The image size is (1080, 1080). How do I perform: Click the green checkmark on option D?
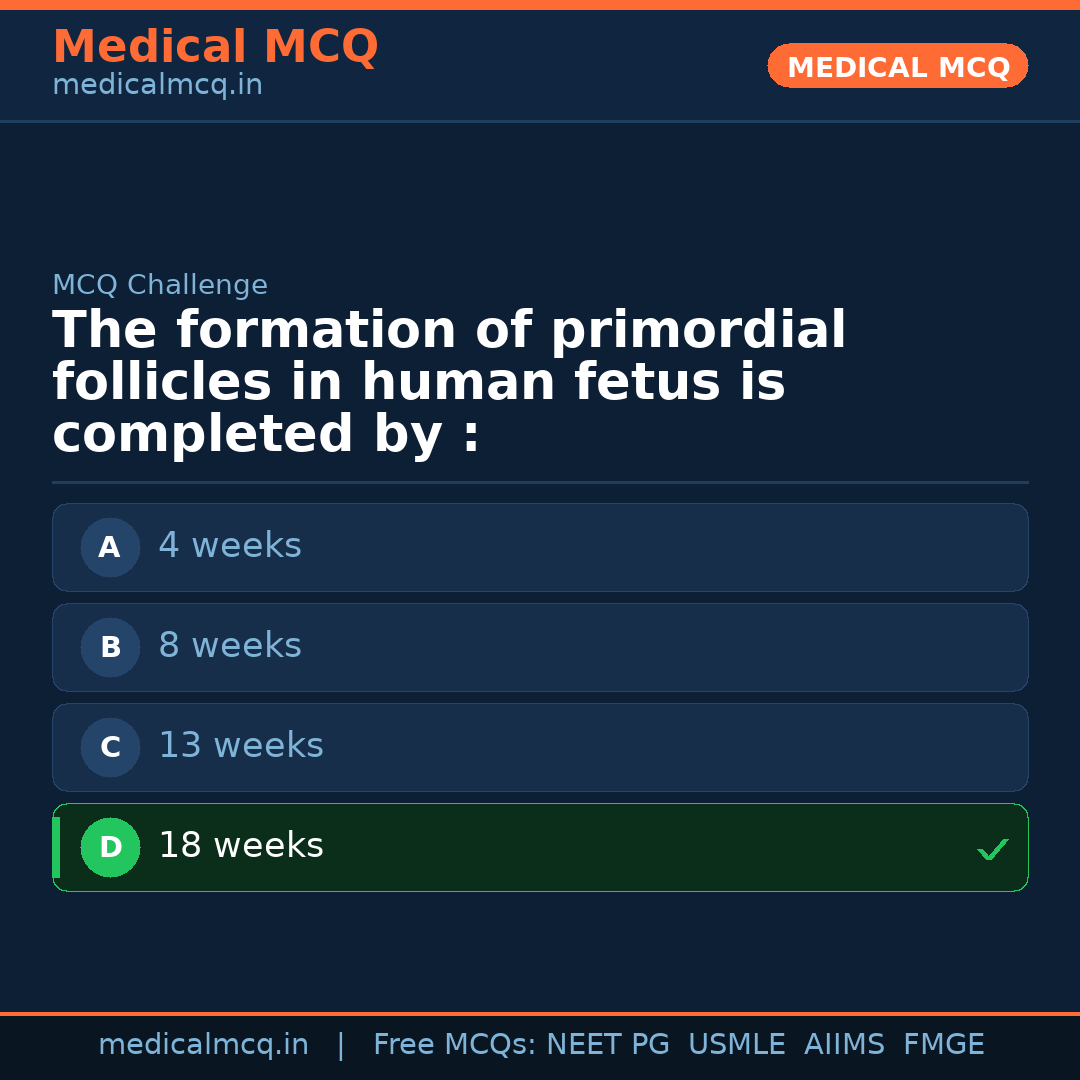coord(992,849)
